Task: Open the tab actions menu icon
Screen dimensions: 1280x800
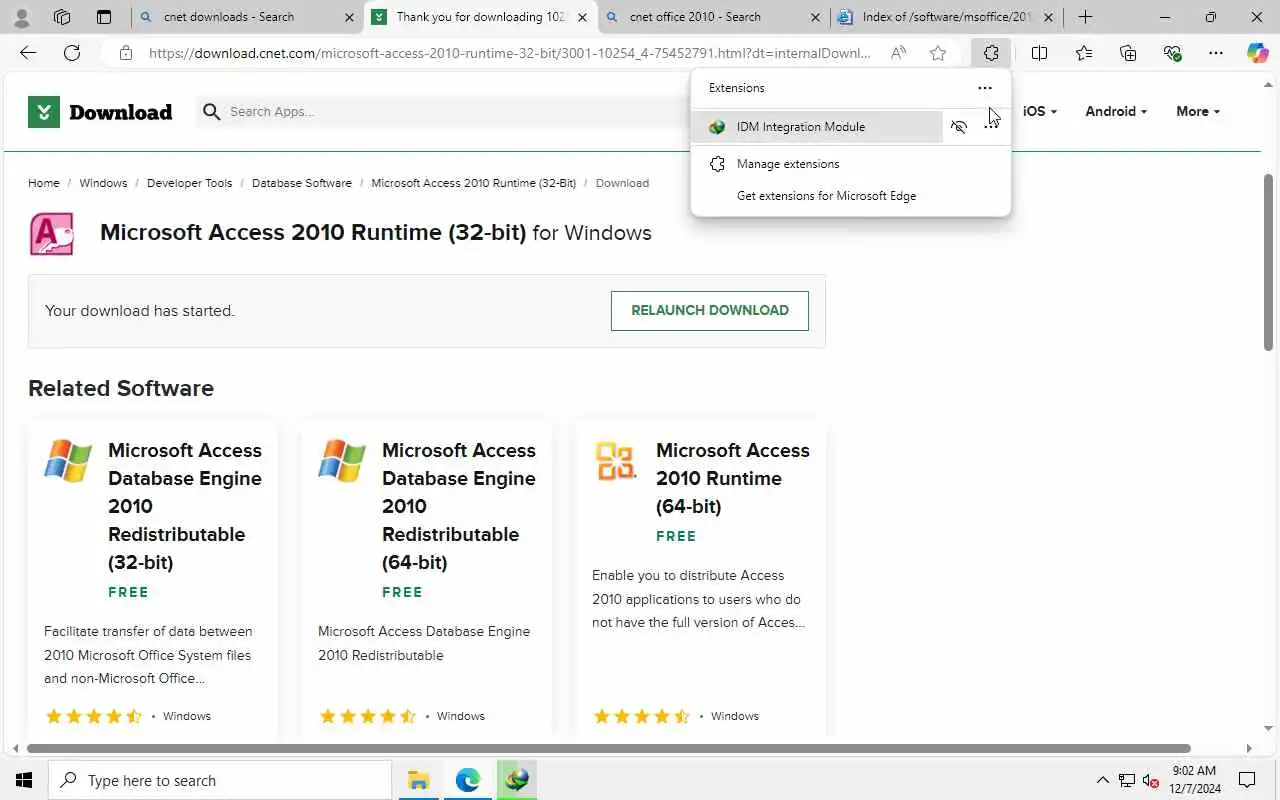Action: click(103, 17)
